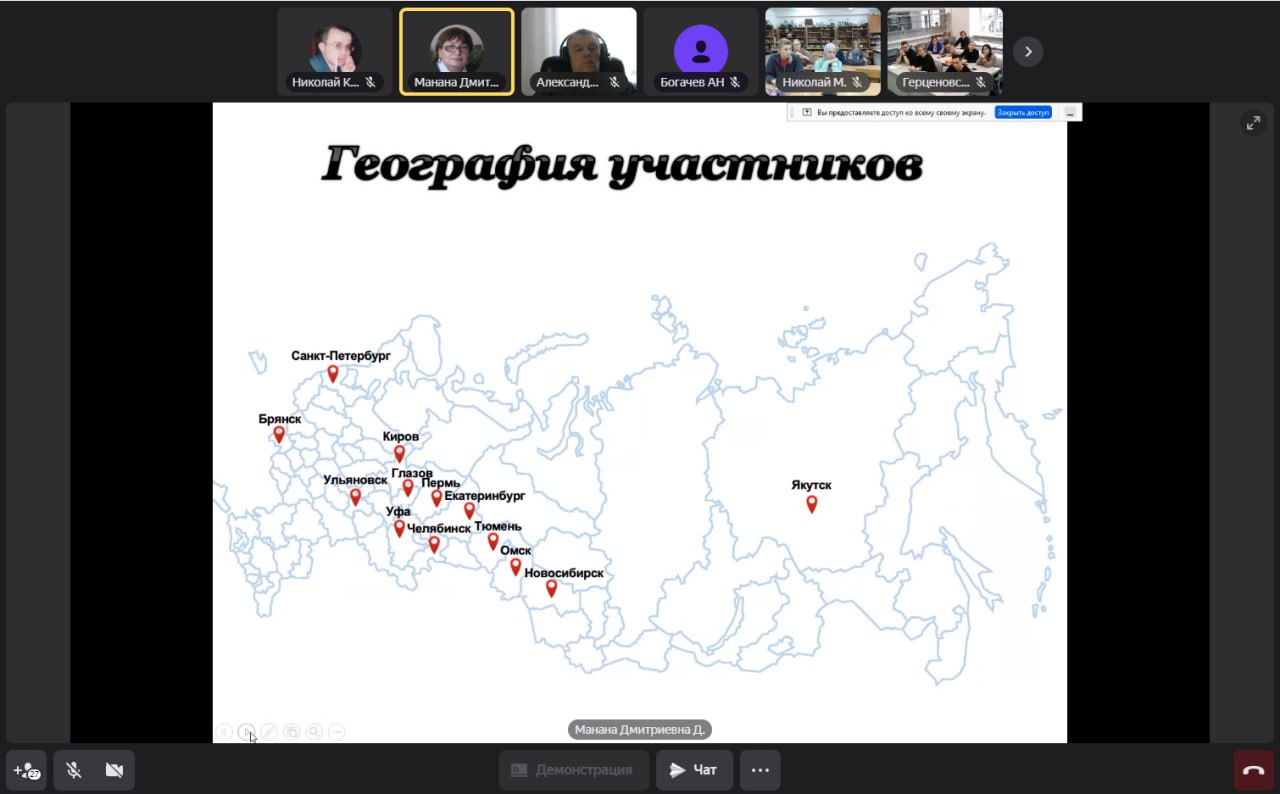Show next participants with the right arrow

tap(1028, 51)
